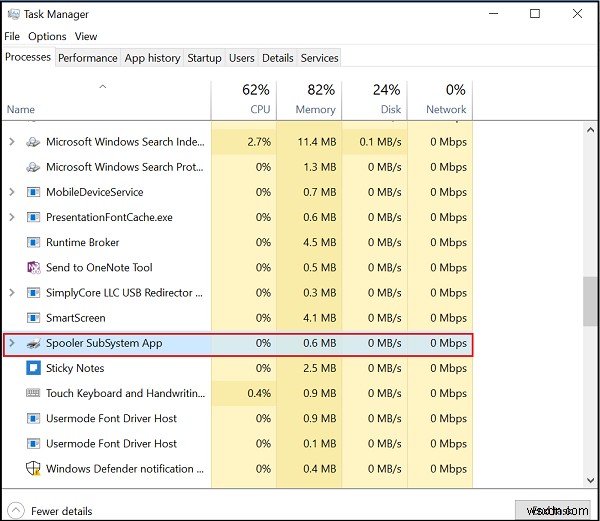The height and width of the screenshot is (521, 600).
Task: Click the 0.3 MB memory value
Action: 320,293
